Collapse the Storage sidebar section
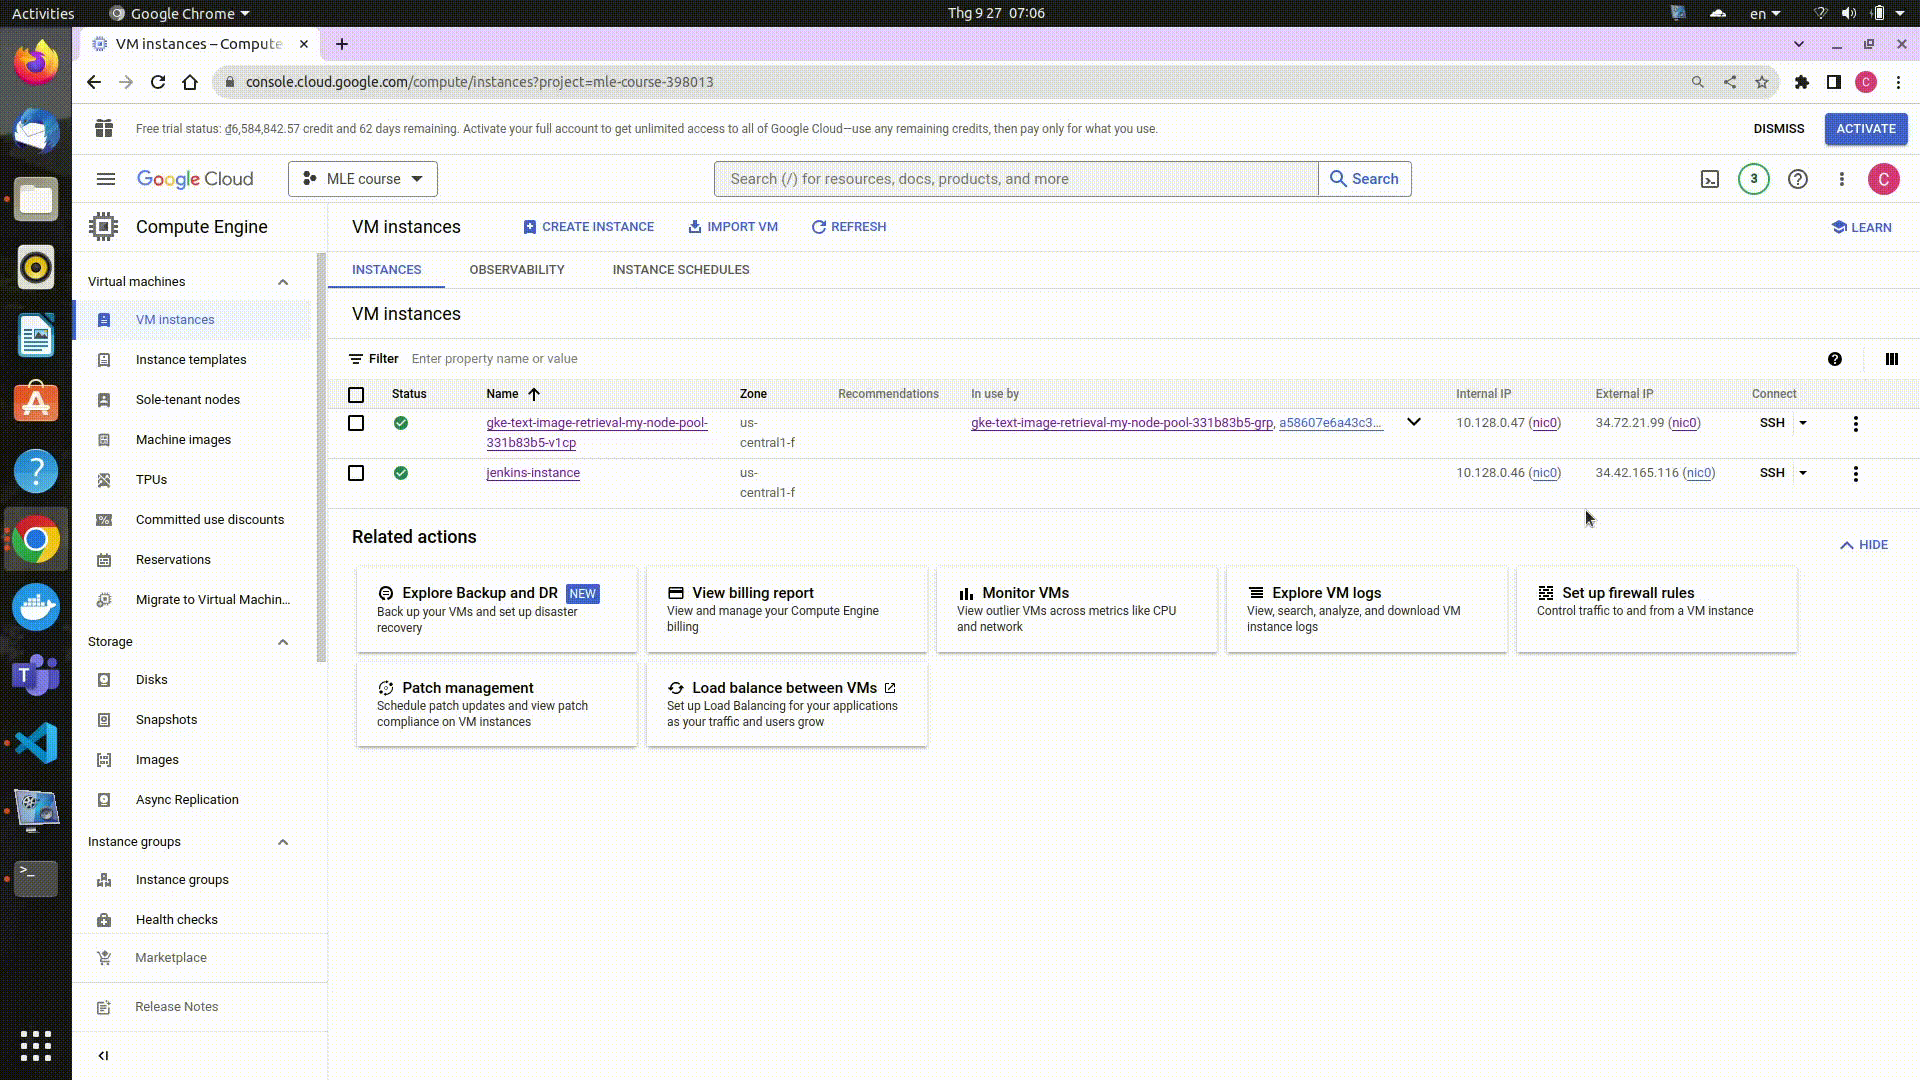The image size is (1920, 1080). point(283,642)
